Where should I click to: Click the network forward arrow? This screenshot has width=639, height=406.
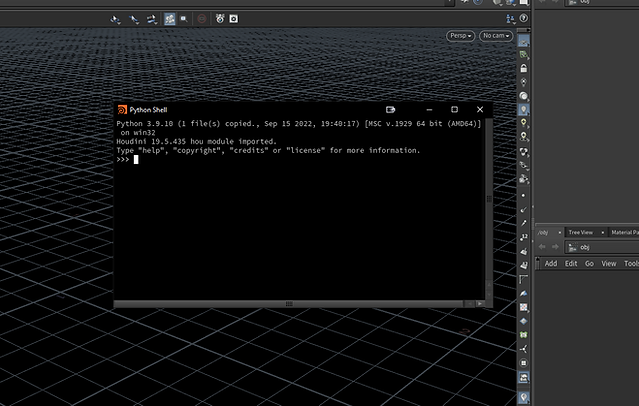555,247
